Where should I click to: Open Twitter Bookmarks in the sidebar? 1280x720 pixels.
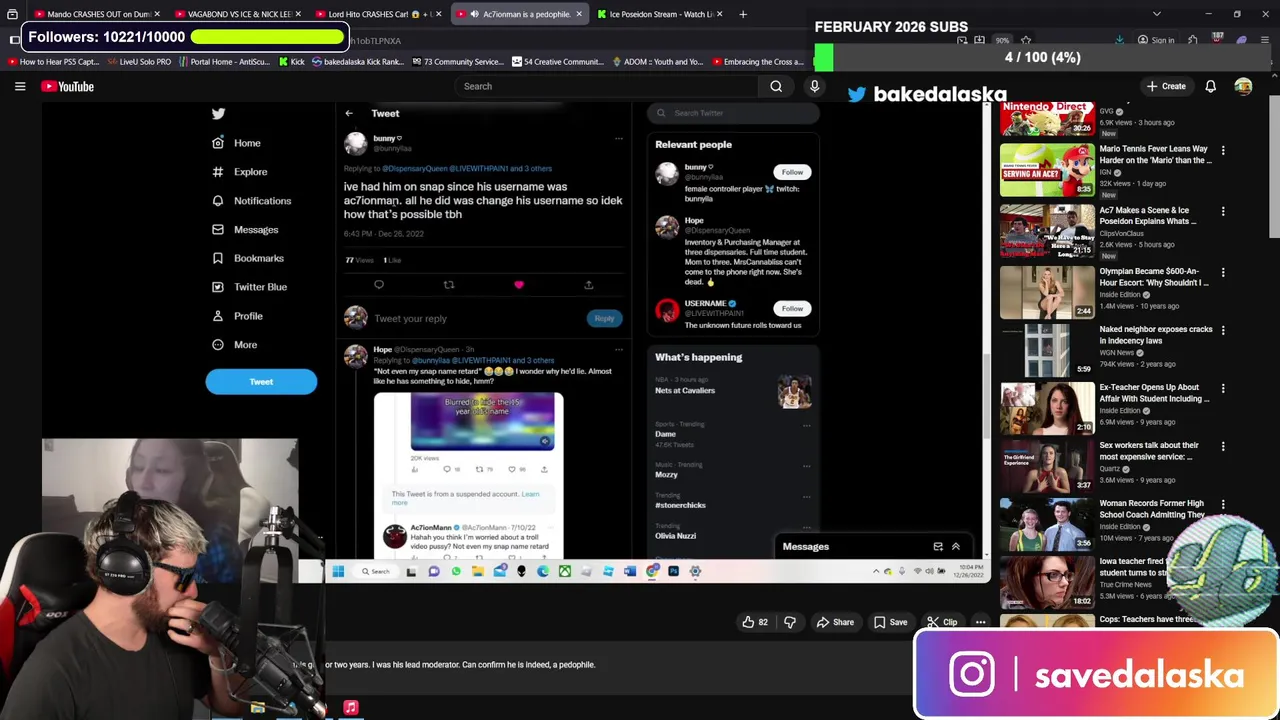(x=248, y=259)
